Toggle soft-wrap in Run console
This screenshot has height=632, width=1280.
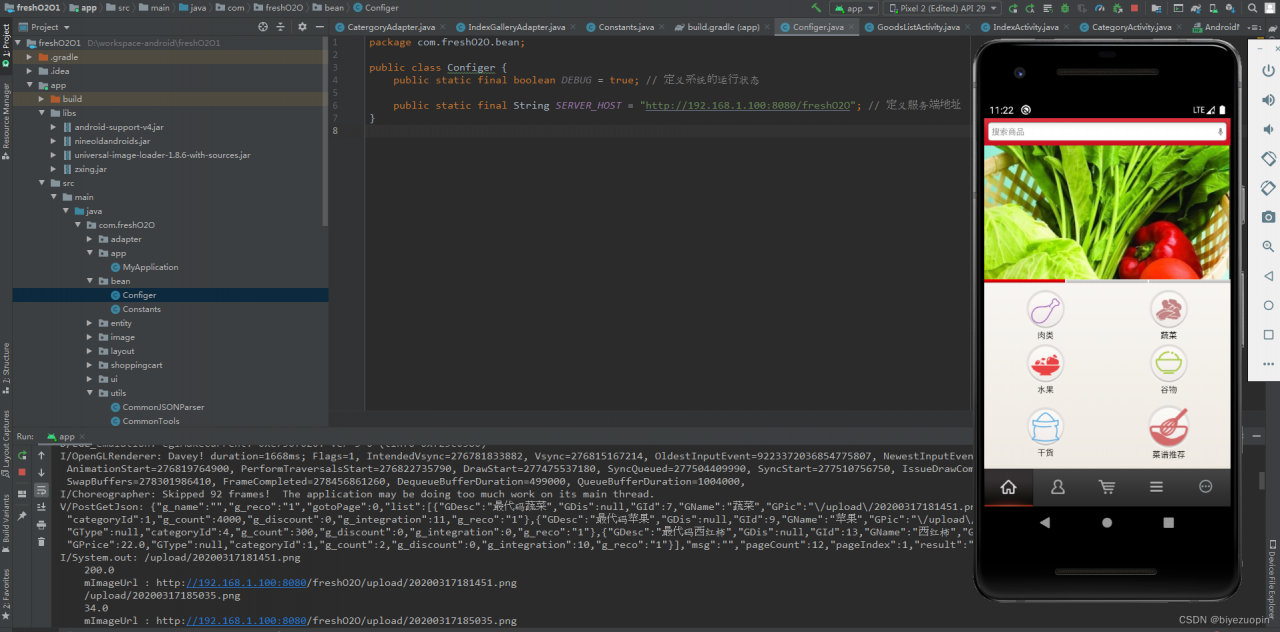(41, 490)
